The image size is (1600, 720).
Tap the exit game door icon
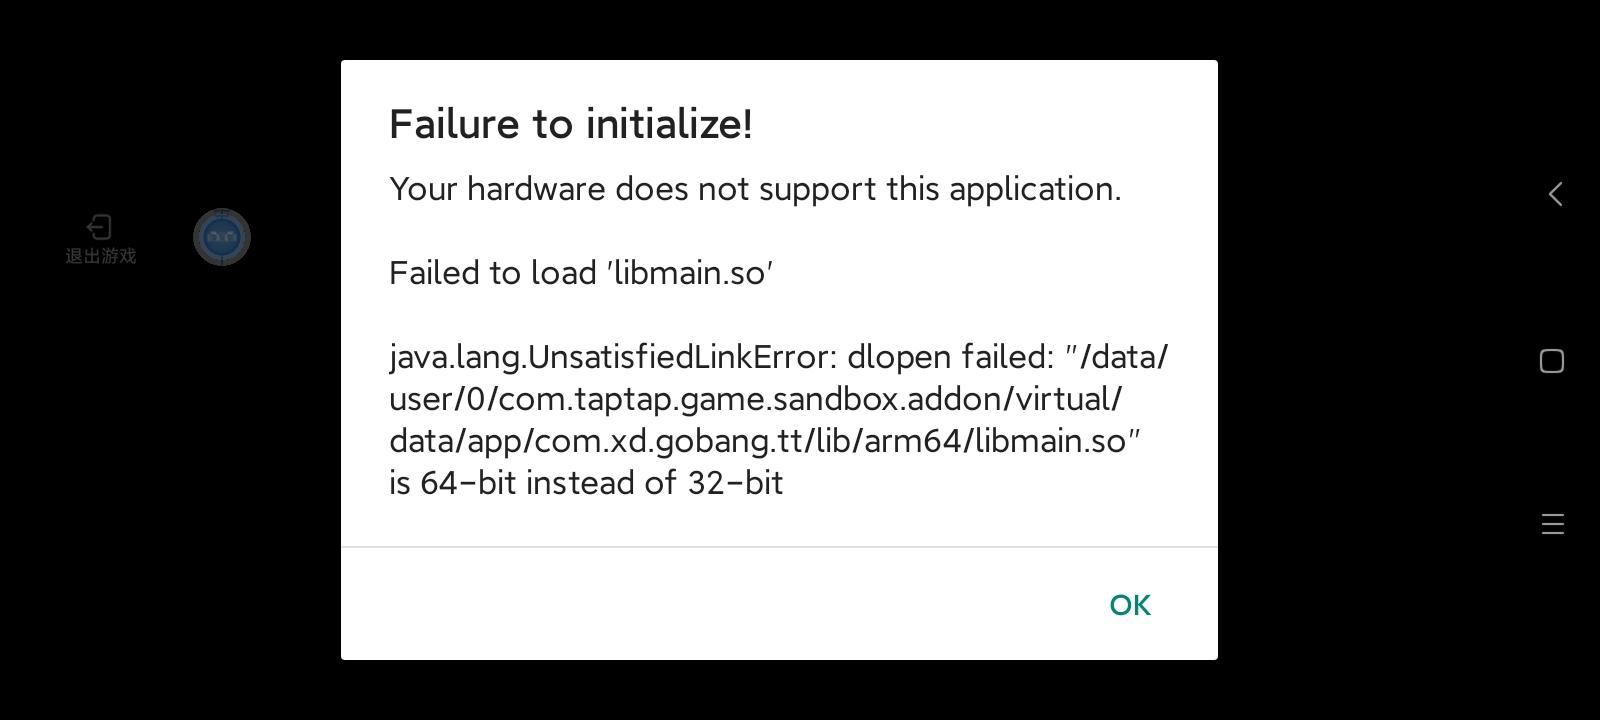click(x=99, y=227)
